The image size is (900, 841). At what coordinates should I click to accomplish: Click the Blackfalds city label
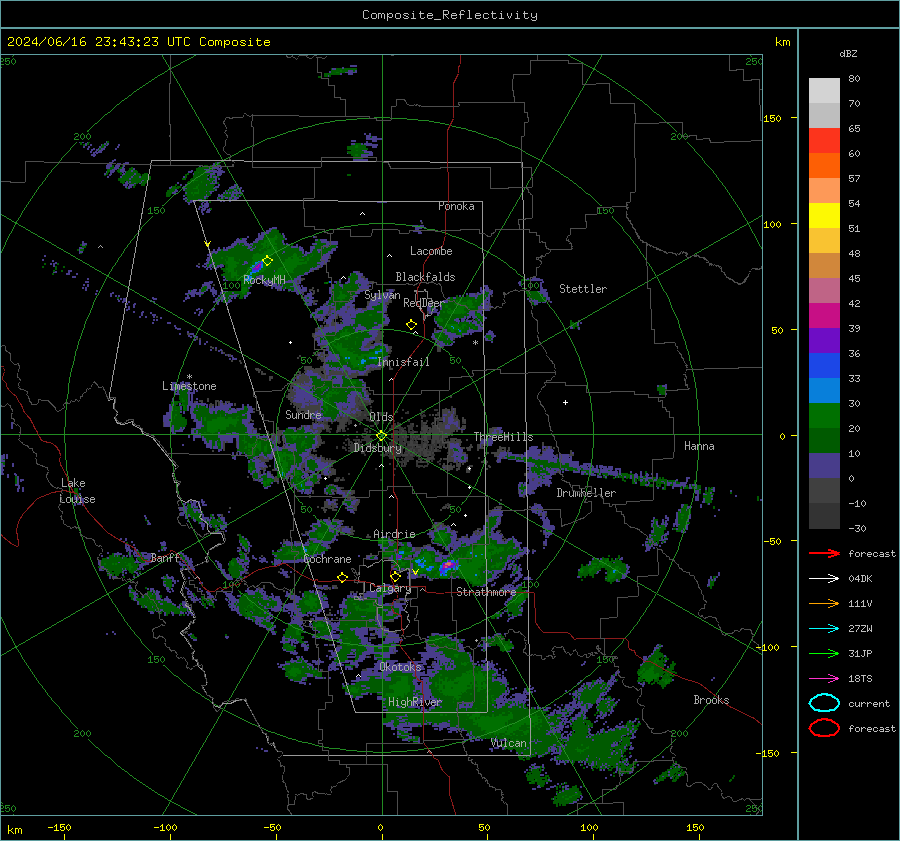click(425, 277)
